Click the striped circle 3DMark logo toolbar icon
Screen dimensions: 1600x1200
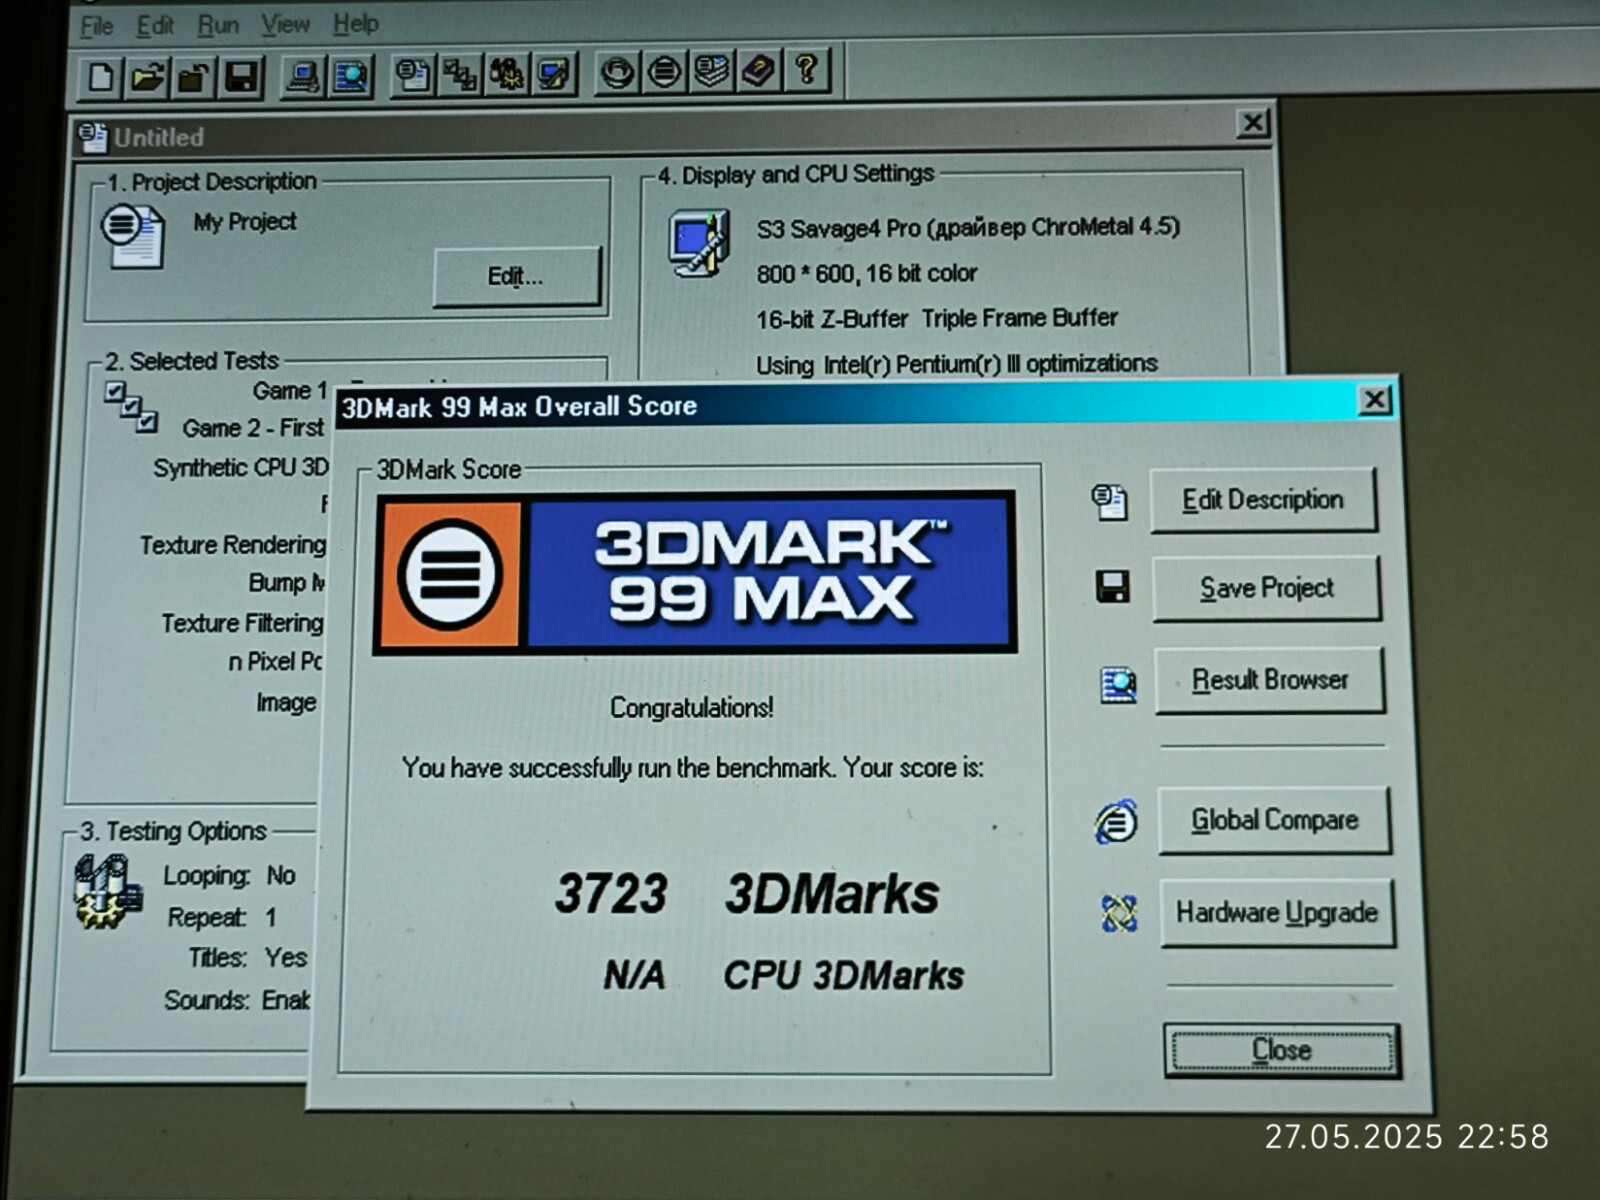(x=664, y=72)
